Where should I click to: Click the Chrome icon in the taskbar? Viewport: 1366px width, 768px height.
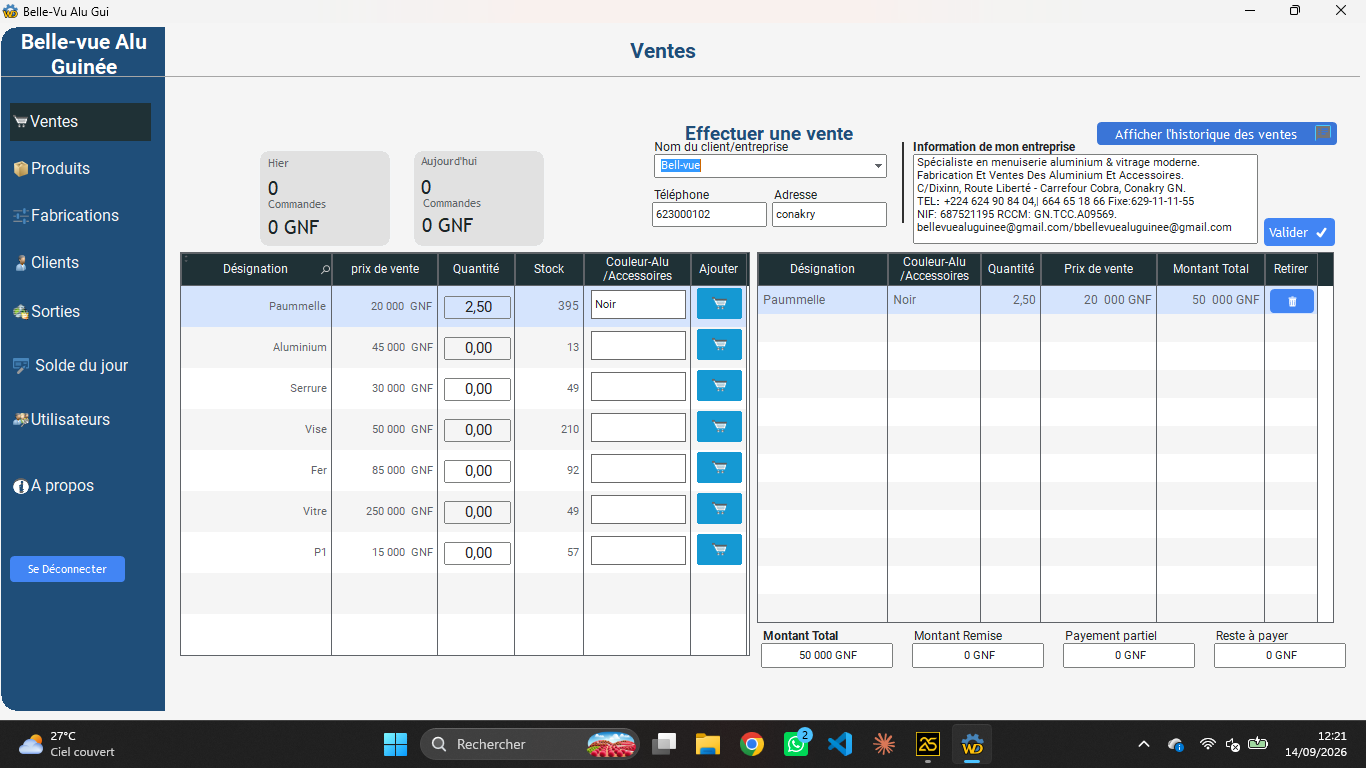click(x=752, y=744)
